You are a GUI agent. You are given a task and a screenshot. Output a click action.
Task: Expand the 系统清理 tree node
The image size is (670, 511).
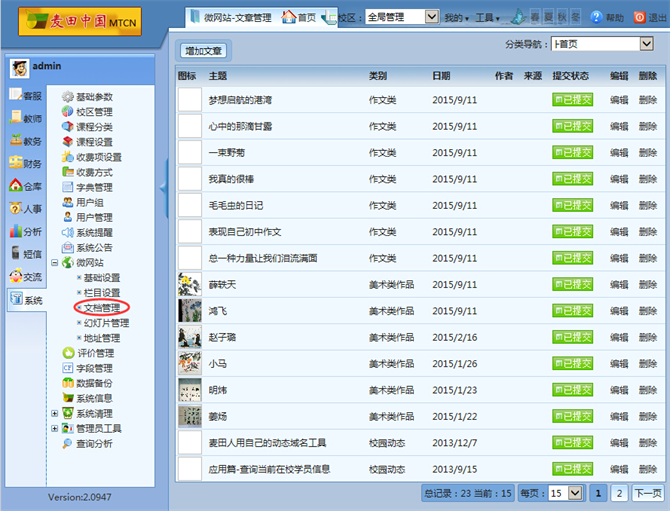pos(55,413)
